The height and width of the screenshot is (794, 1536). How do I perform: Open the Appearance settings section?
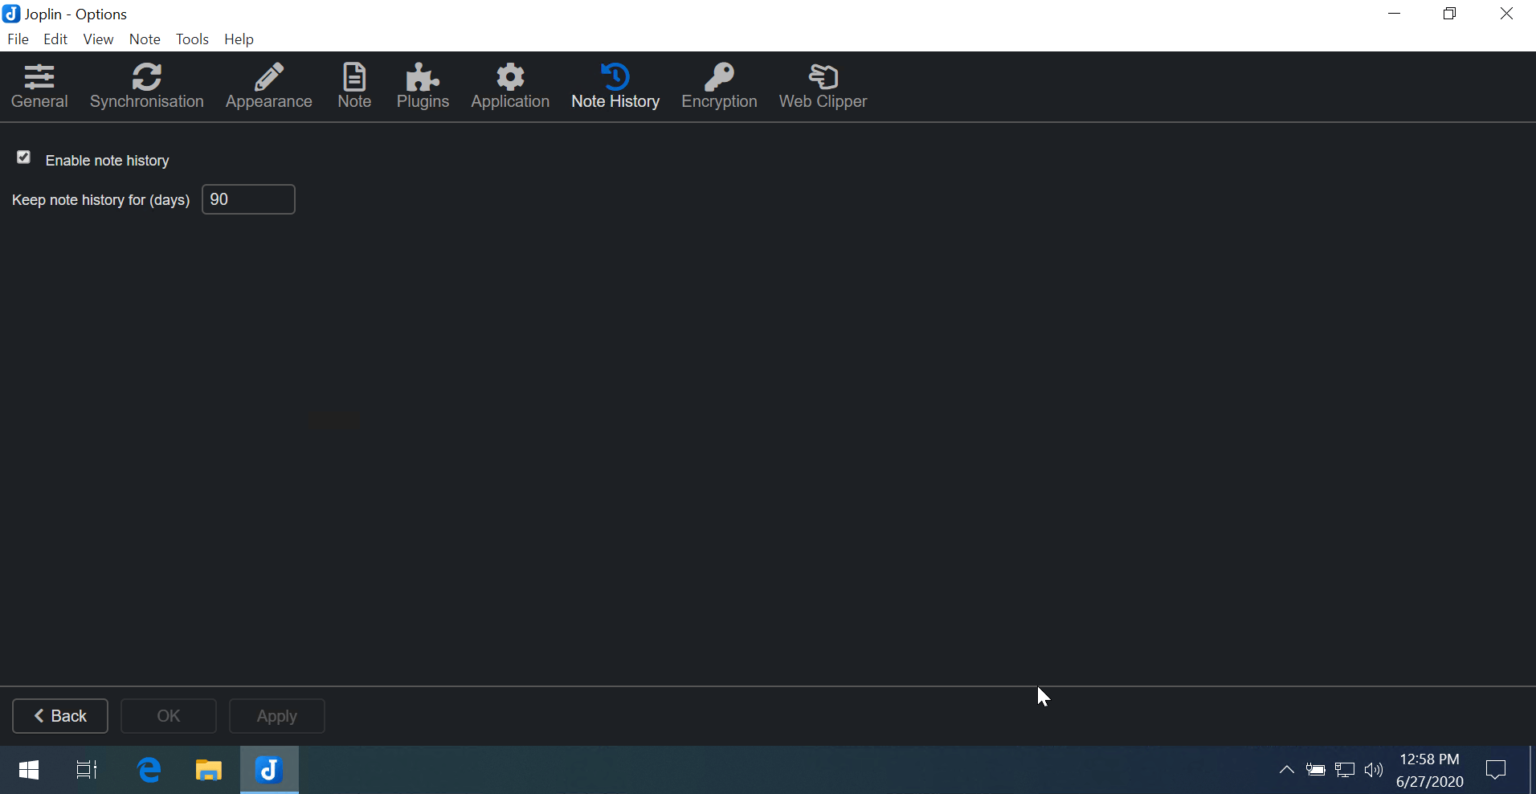tap(268, 85)
